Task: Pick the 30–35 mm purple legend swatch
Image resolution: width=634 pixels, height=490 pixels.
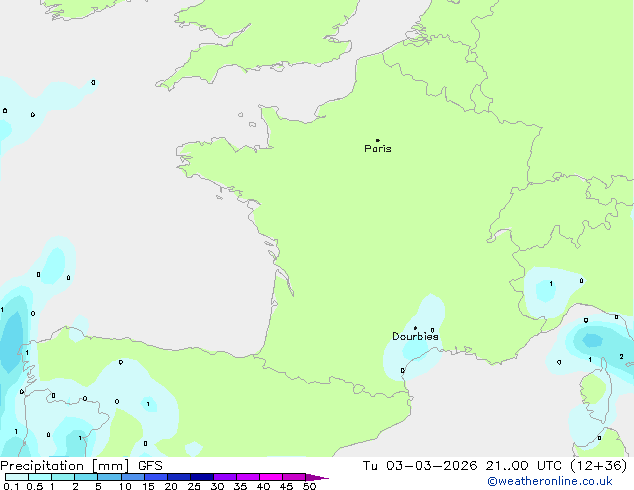Action: 225,477
